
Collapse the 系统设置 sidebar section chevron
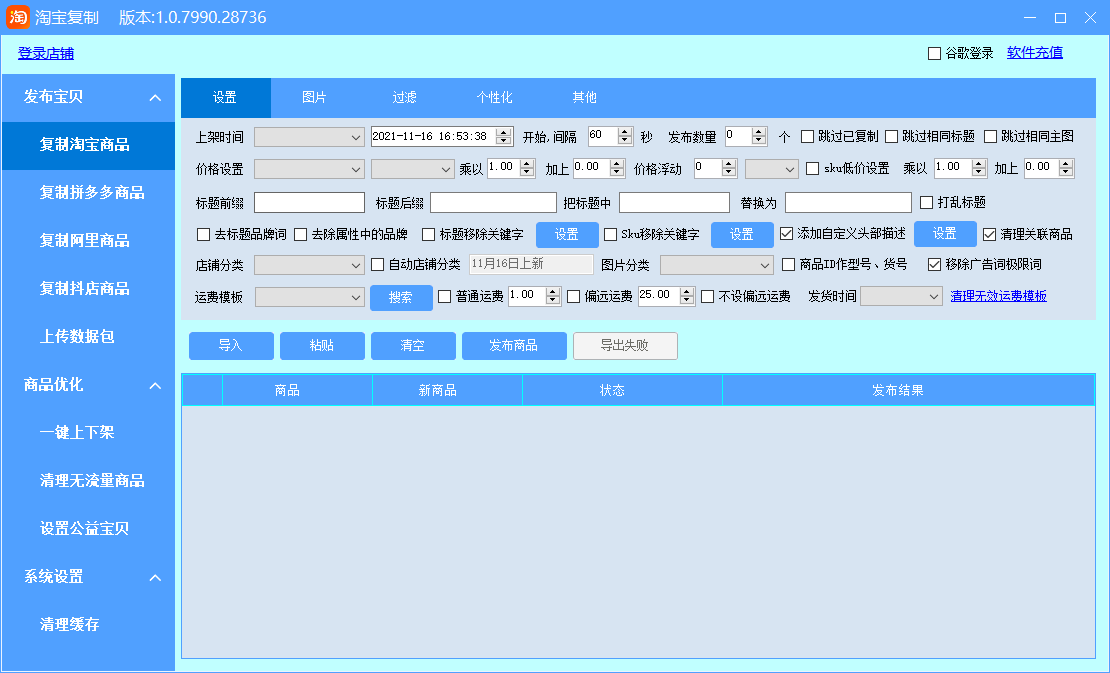[155, 577]
